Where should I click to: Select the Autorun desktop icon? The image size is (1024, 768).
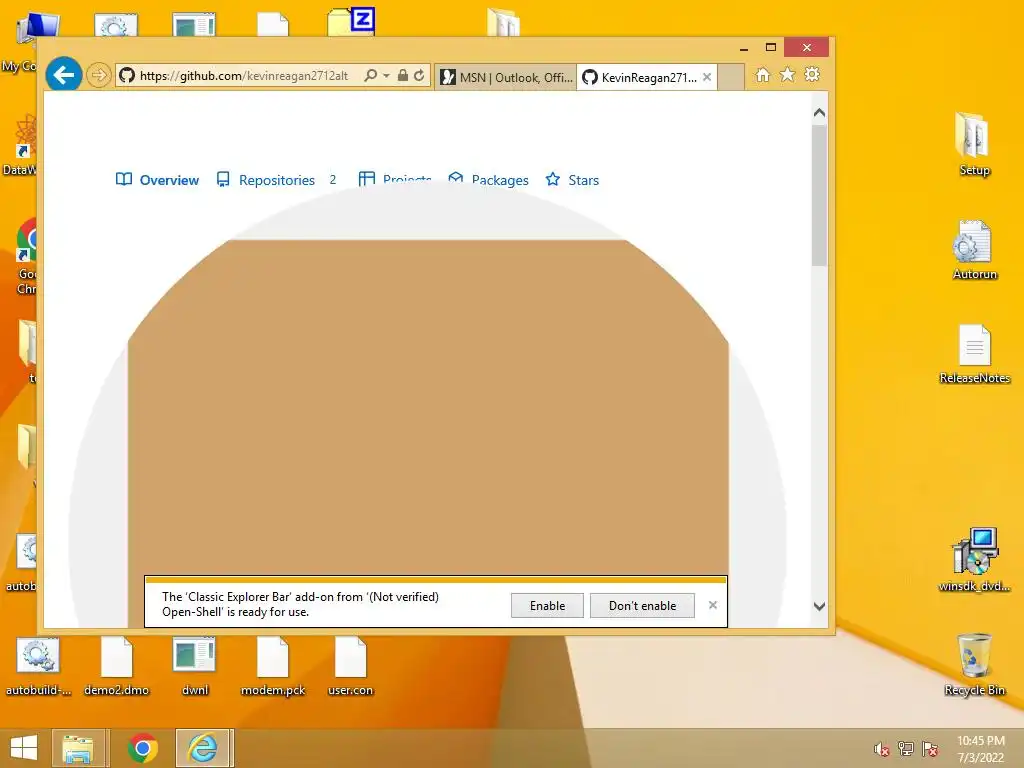[x=974, y=250]
